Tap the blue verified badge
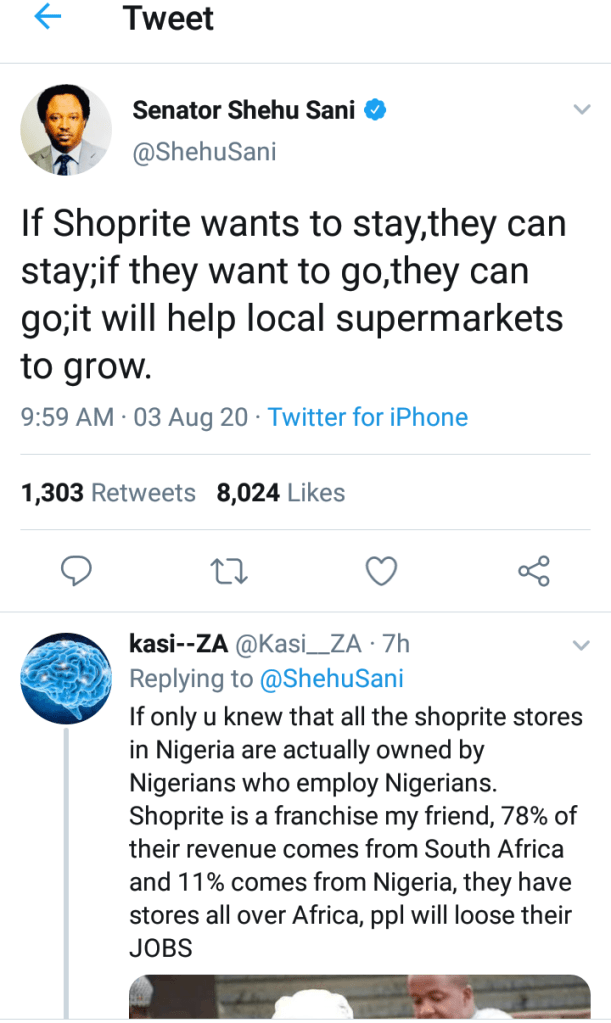Screen dimensions: 611x1023 pyautogui.click(x=376, y=110)
